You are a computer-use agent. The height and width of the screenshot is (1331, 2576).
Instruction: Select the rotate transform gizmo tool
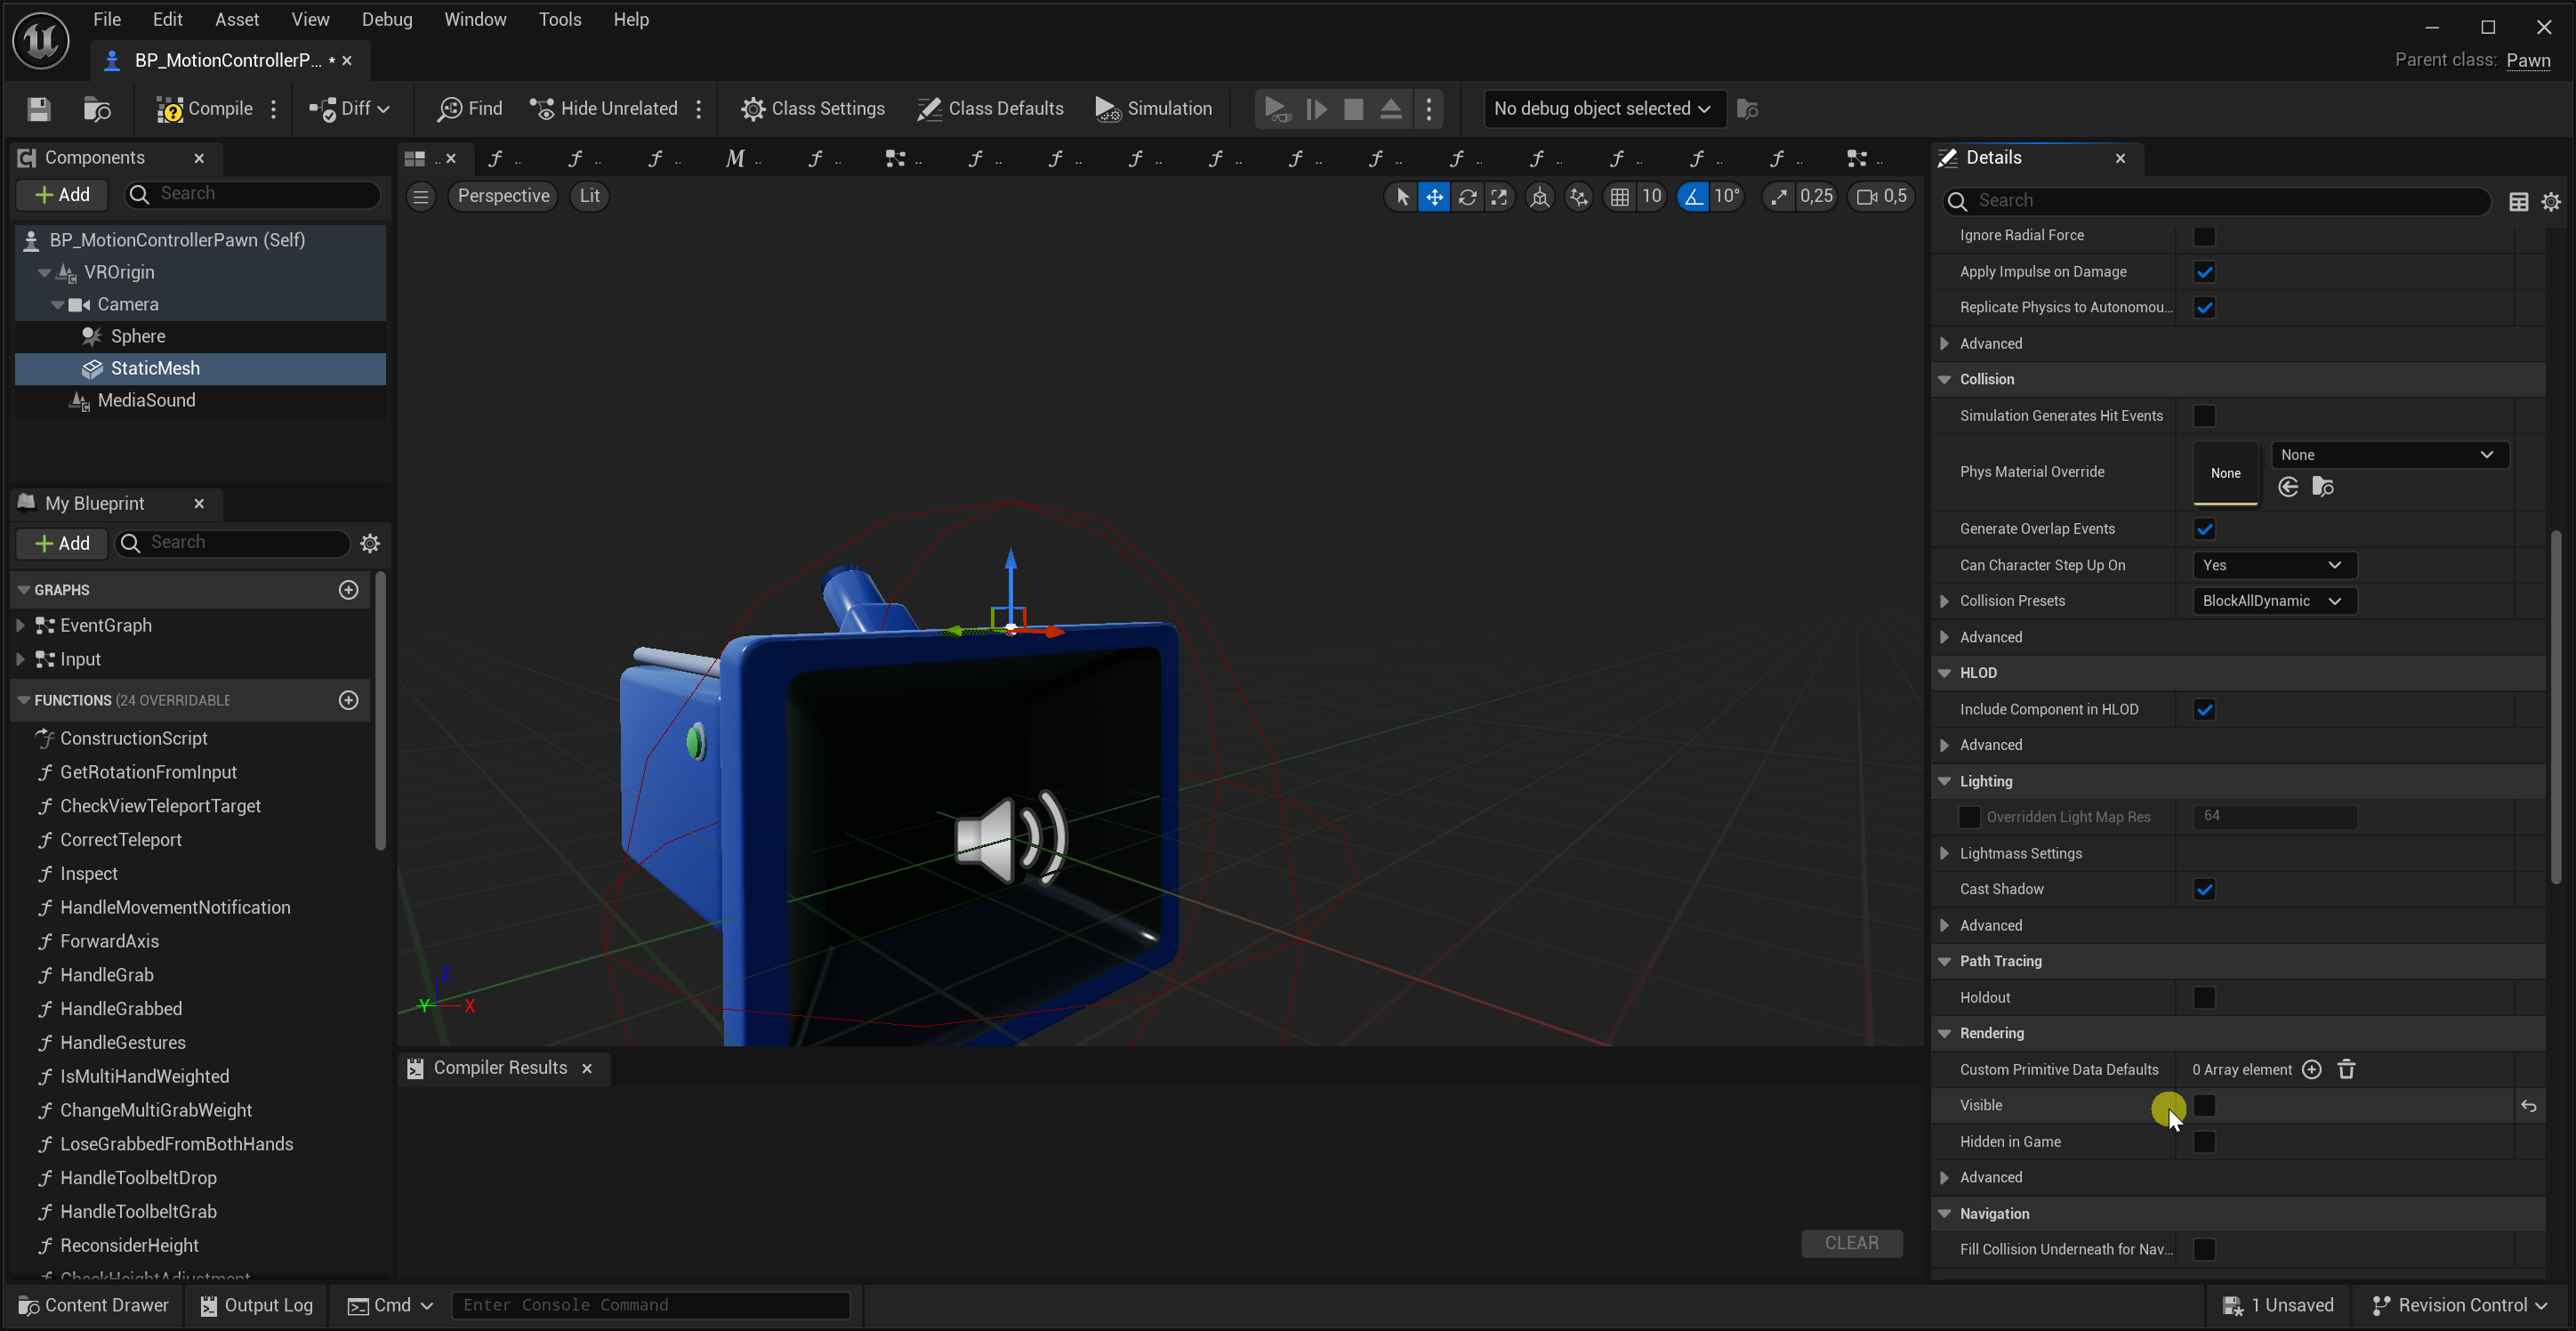pyautogui.click(x=1467, y=197)
